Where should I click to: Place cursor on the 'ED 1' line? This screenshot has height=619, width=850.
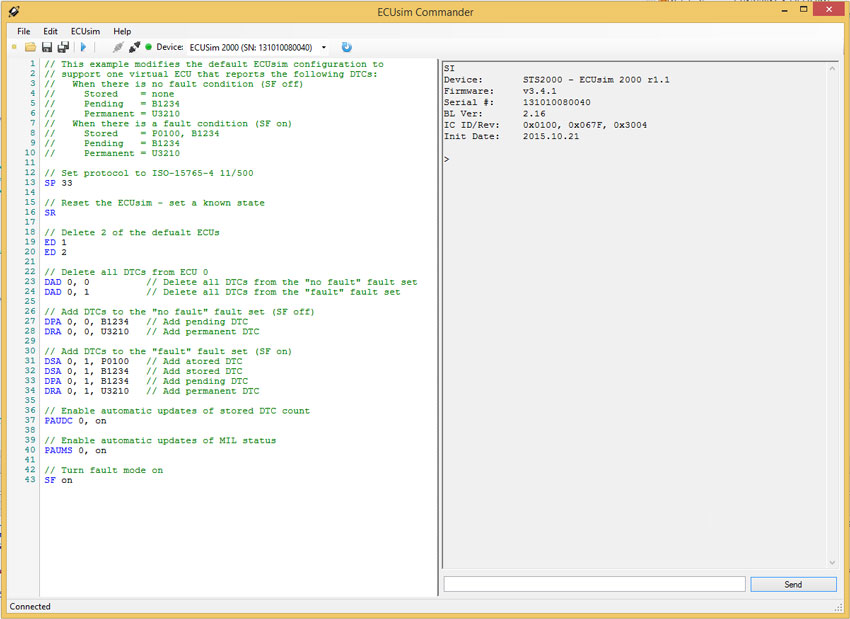tap(55, 242)
